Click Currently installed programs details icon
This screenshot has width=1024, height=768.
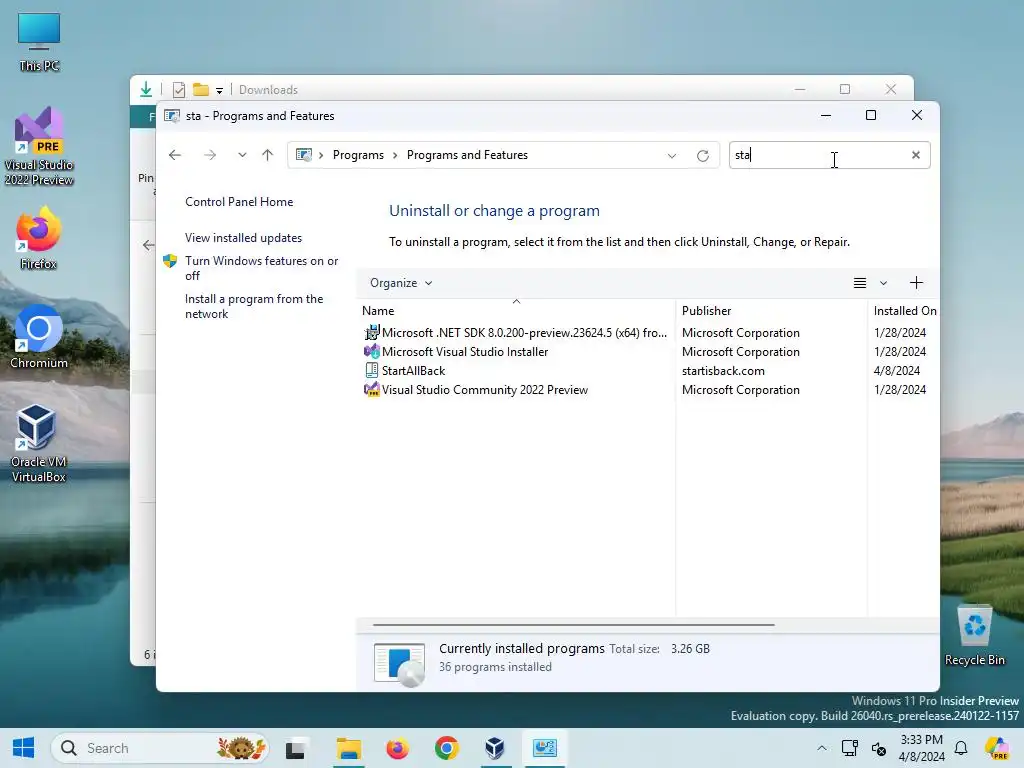point(400,664)
